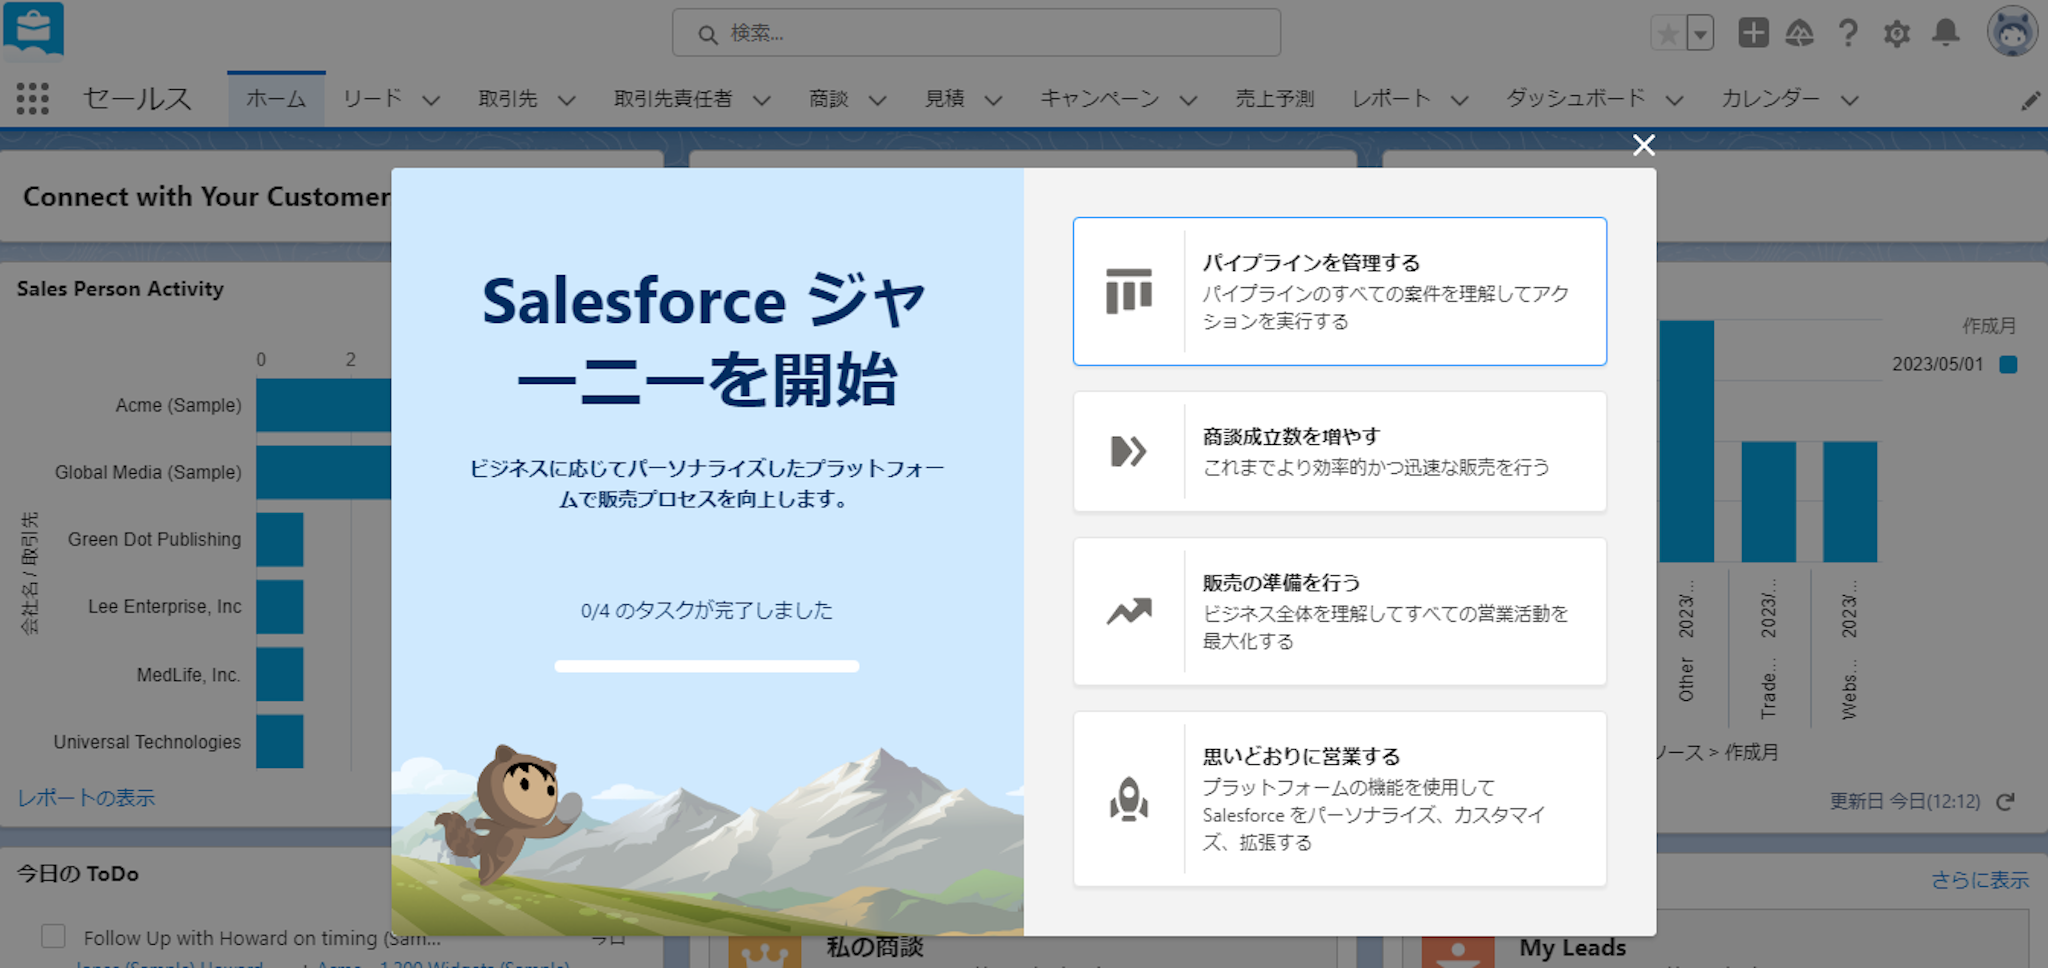Close the Salesforce journey dialog
Image resolution: width=2048 pixels, height=968 pixels.
click(x=1643, y=146)
